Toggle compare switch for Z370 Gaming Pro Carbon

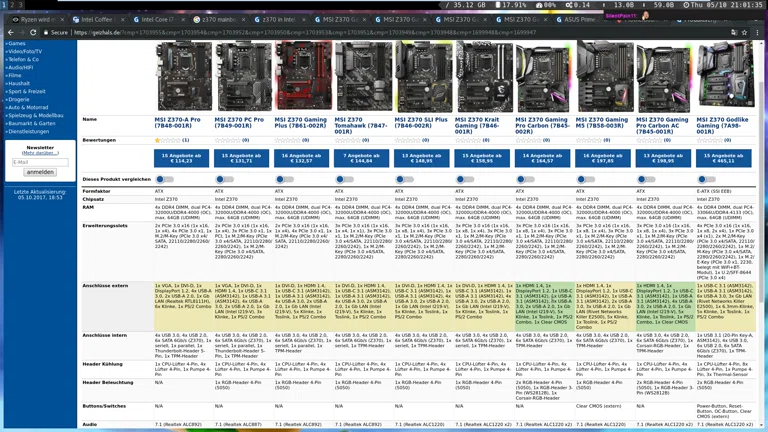tap(526, 179)
